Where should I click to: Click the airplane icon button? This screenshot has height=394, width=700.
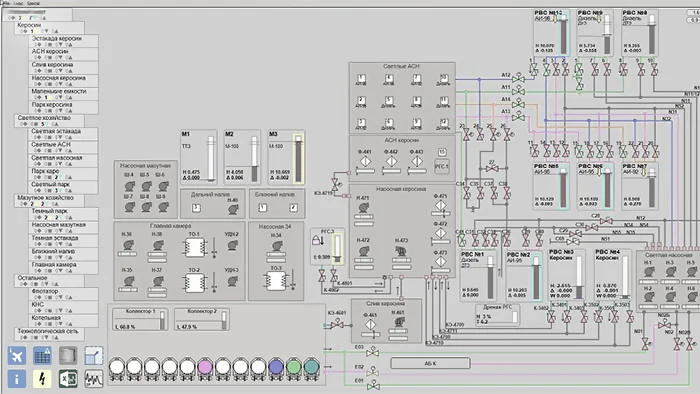(x=17, y=356)
